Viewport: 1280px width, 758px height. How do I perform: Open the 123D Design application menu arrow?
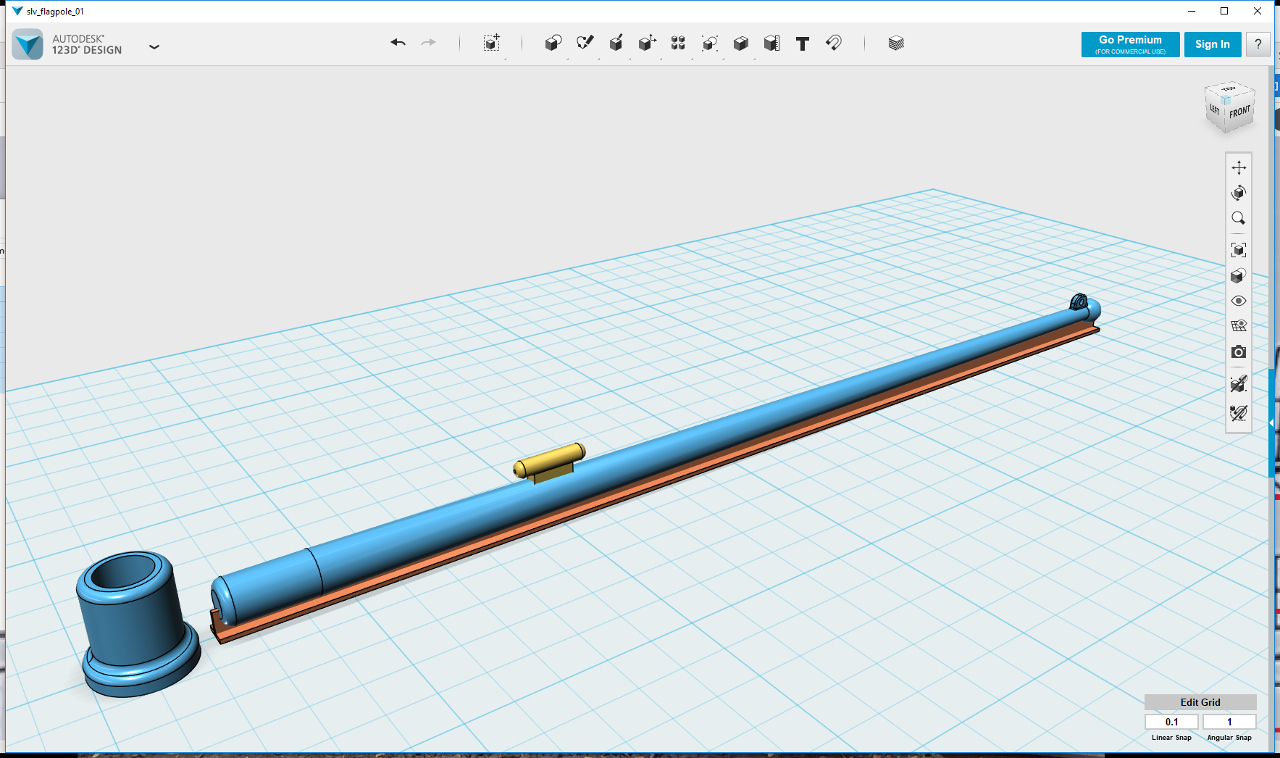click(x=154, y=46)
